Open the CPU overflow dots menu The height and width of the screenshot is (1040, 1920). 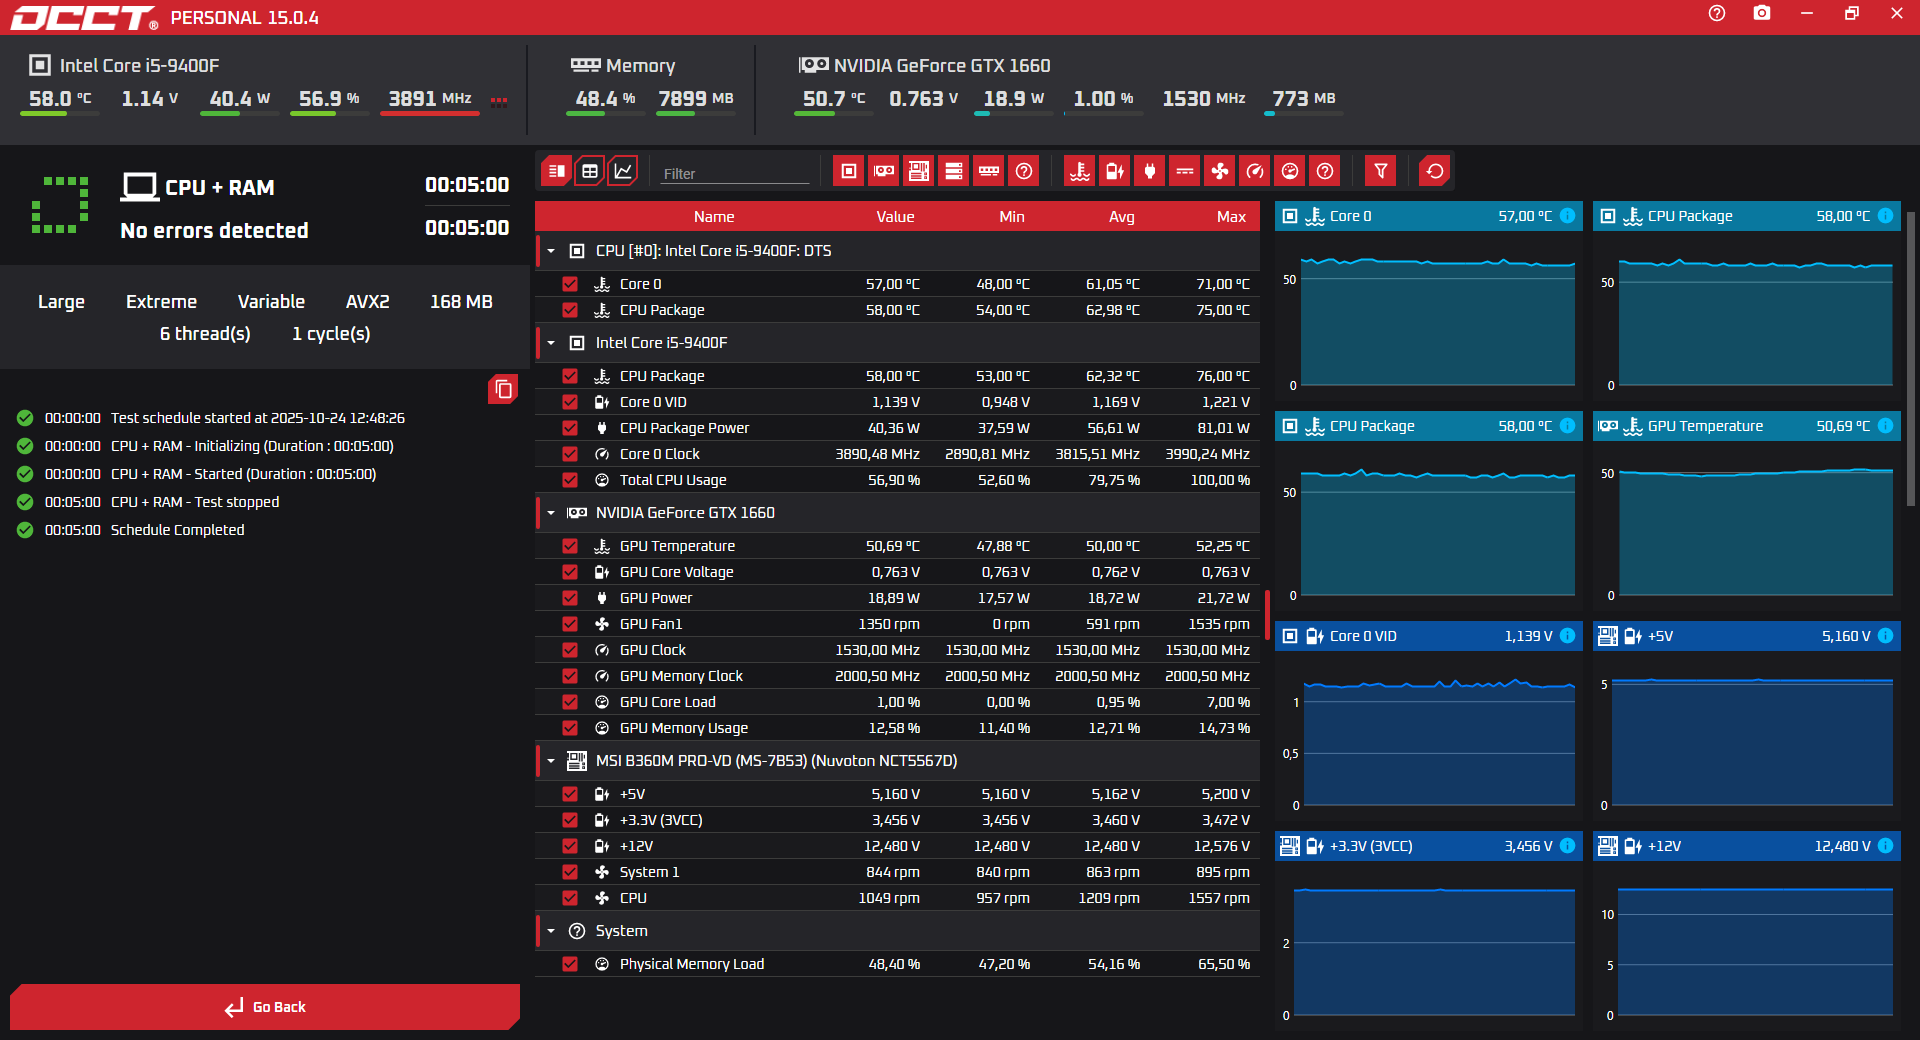pos(499,100)
